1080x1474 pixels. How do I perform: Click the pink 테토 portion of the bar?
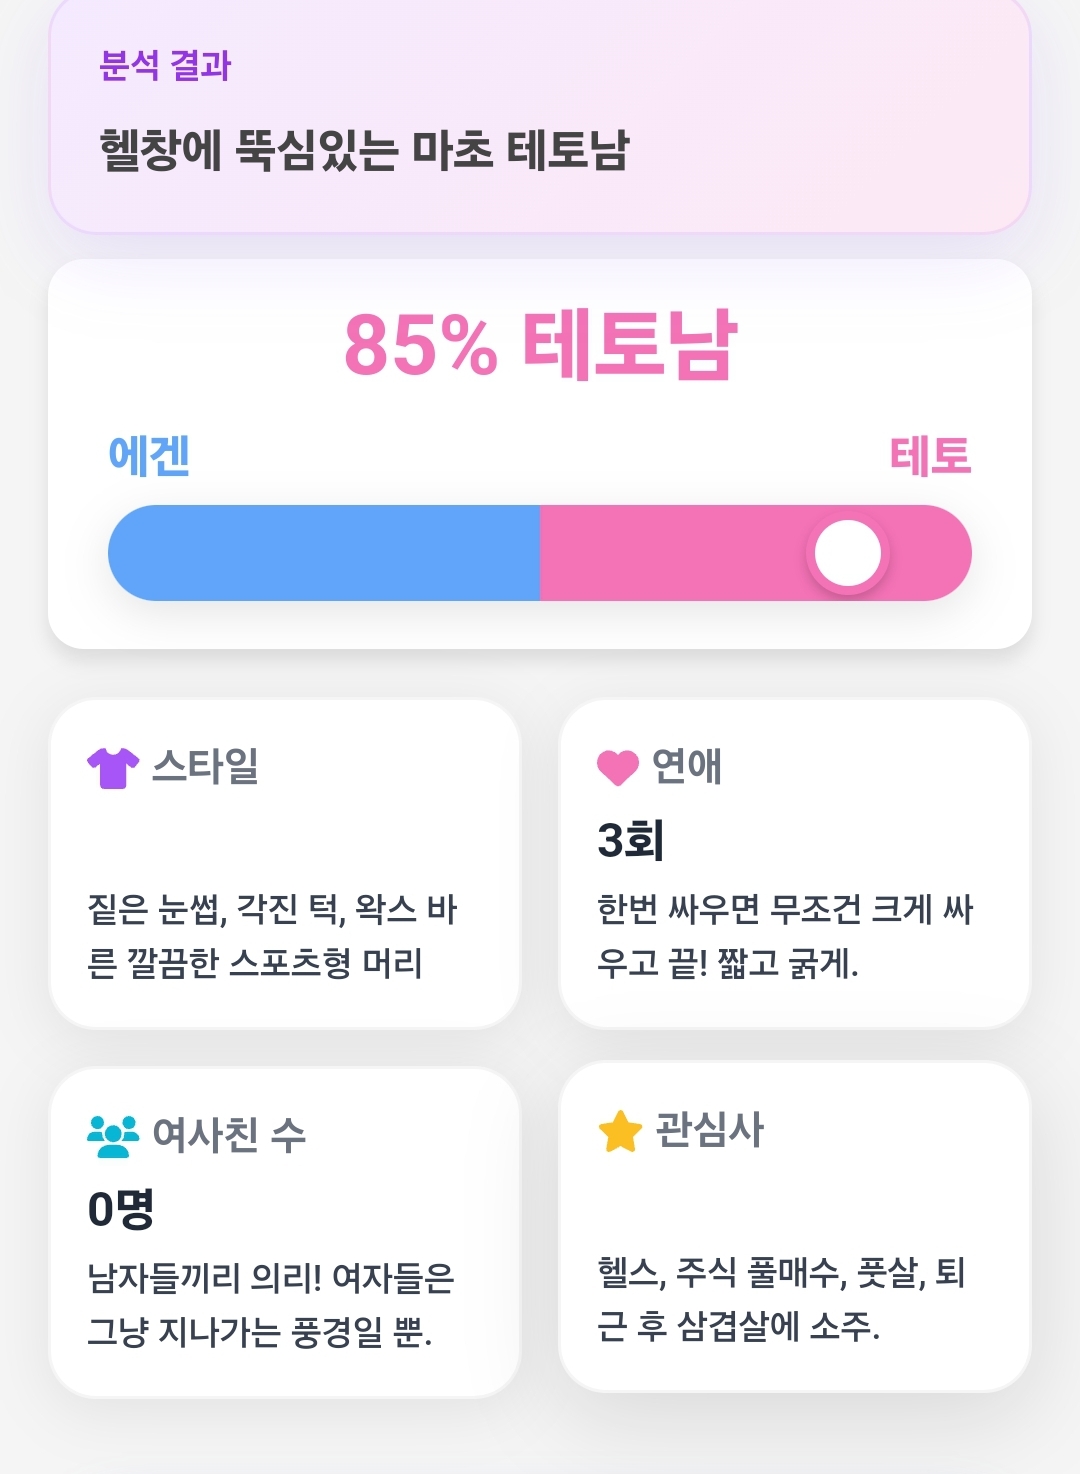756,553
